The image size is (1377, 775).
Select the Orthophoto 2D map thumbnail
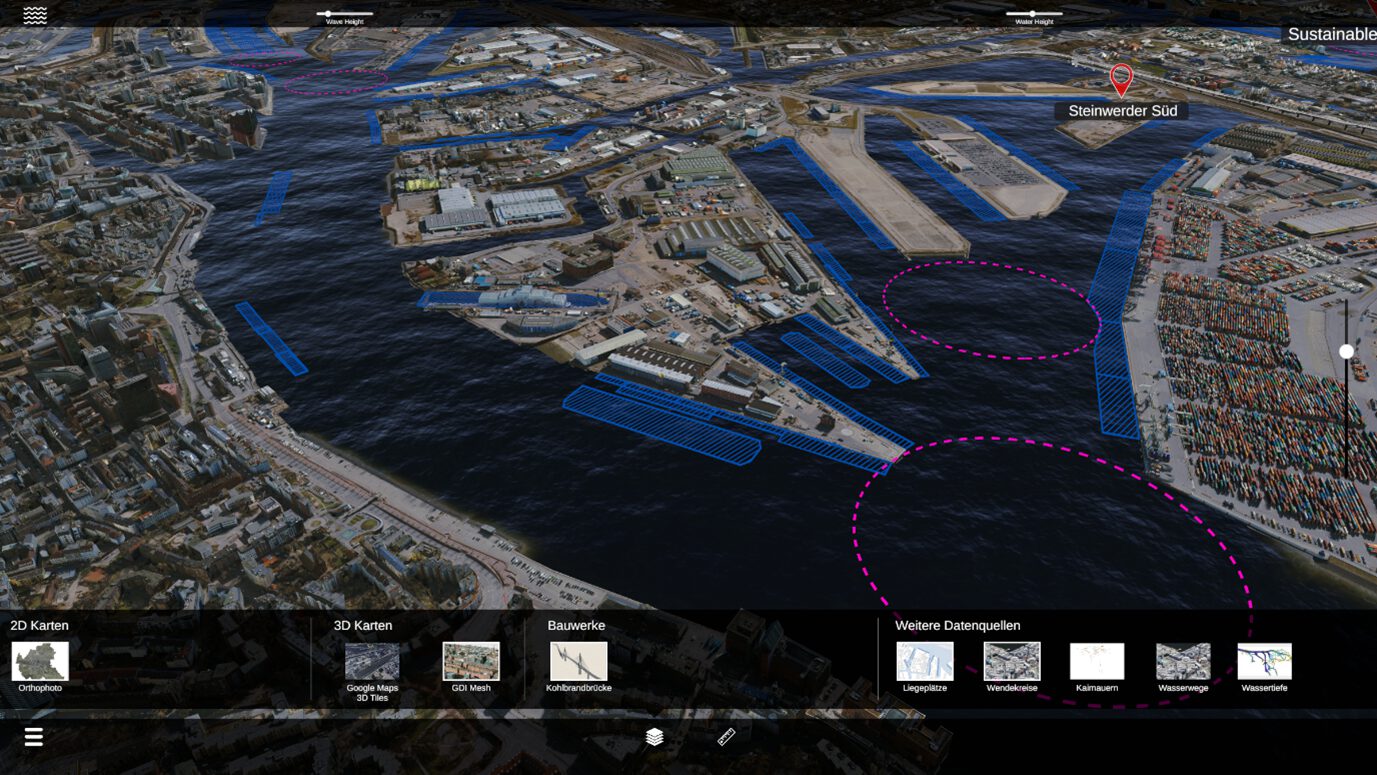point(40,661)
